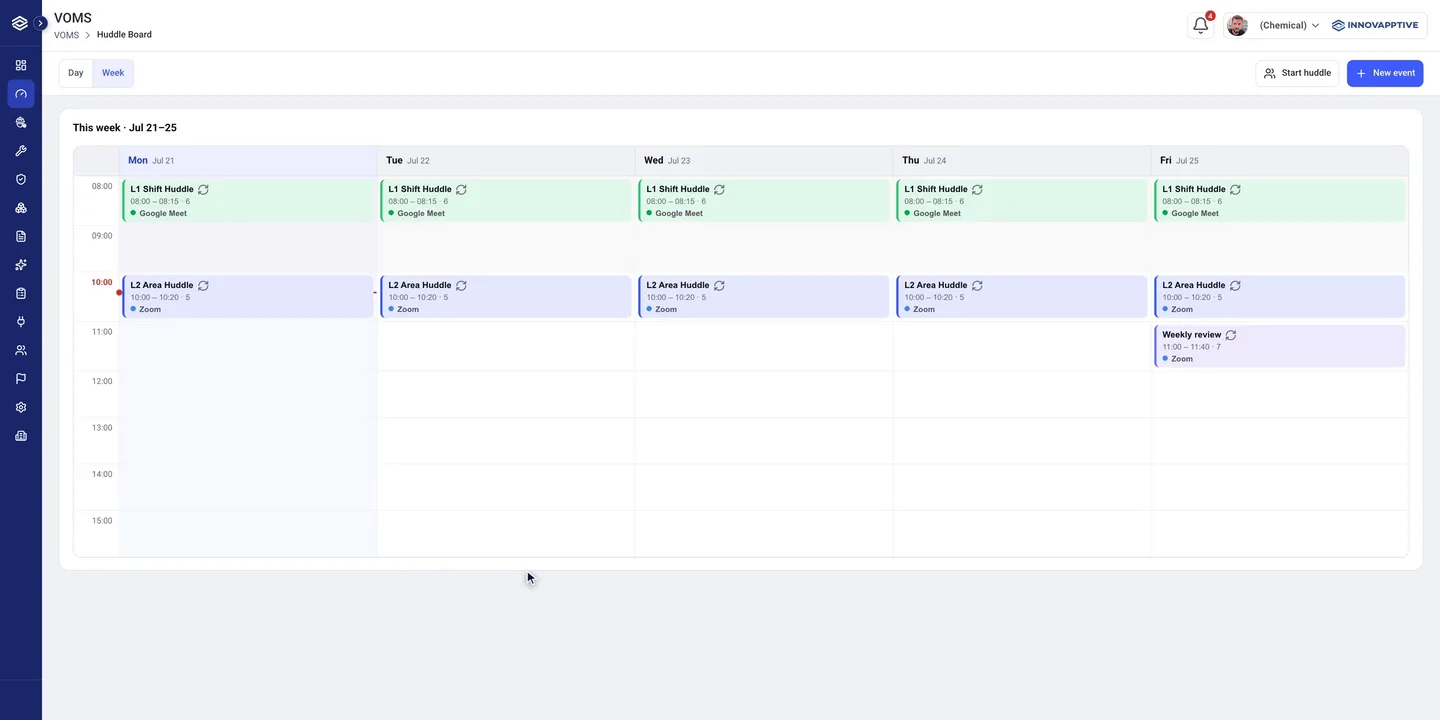Open the clipboard icon in sidebar
1440x720 pixels.
(21, 293)
